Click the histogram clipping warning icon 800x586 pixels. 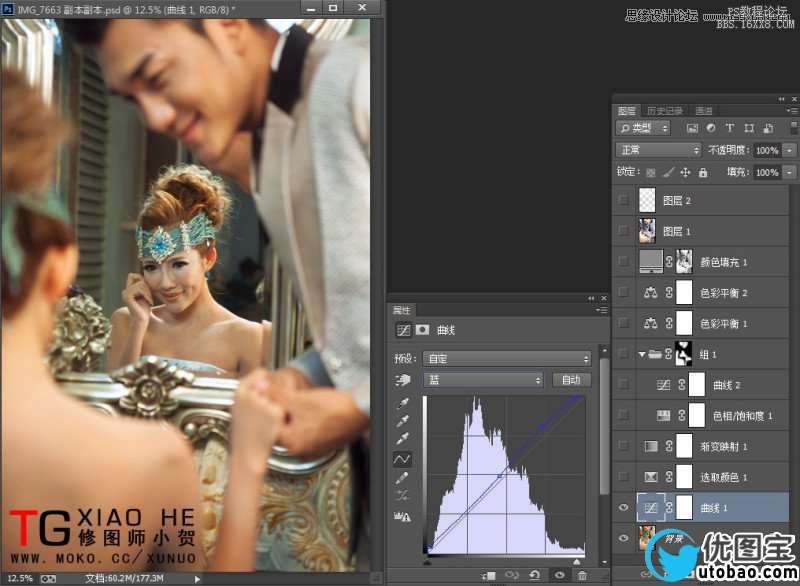click(x=402, y=517)
